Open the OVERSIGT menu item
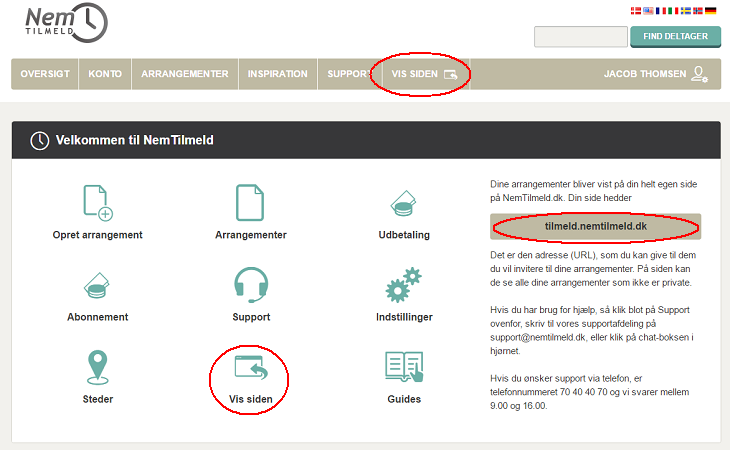The image size is (730, 450). point(45,74)
